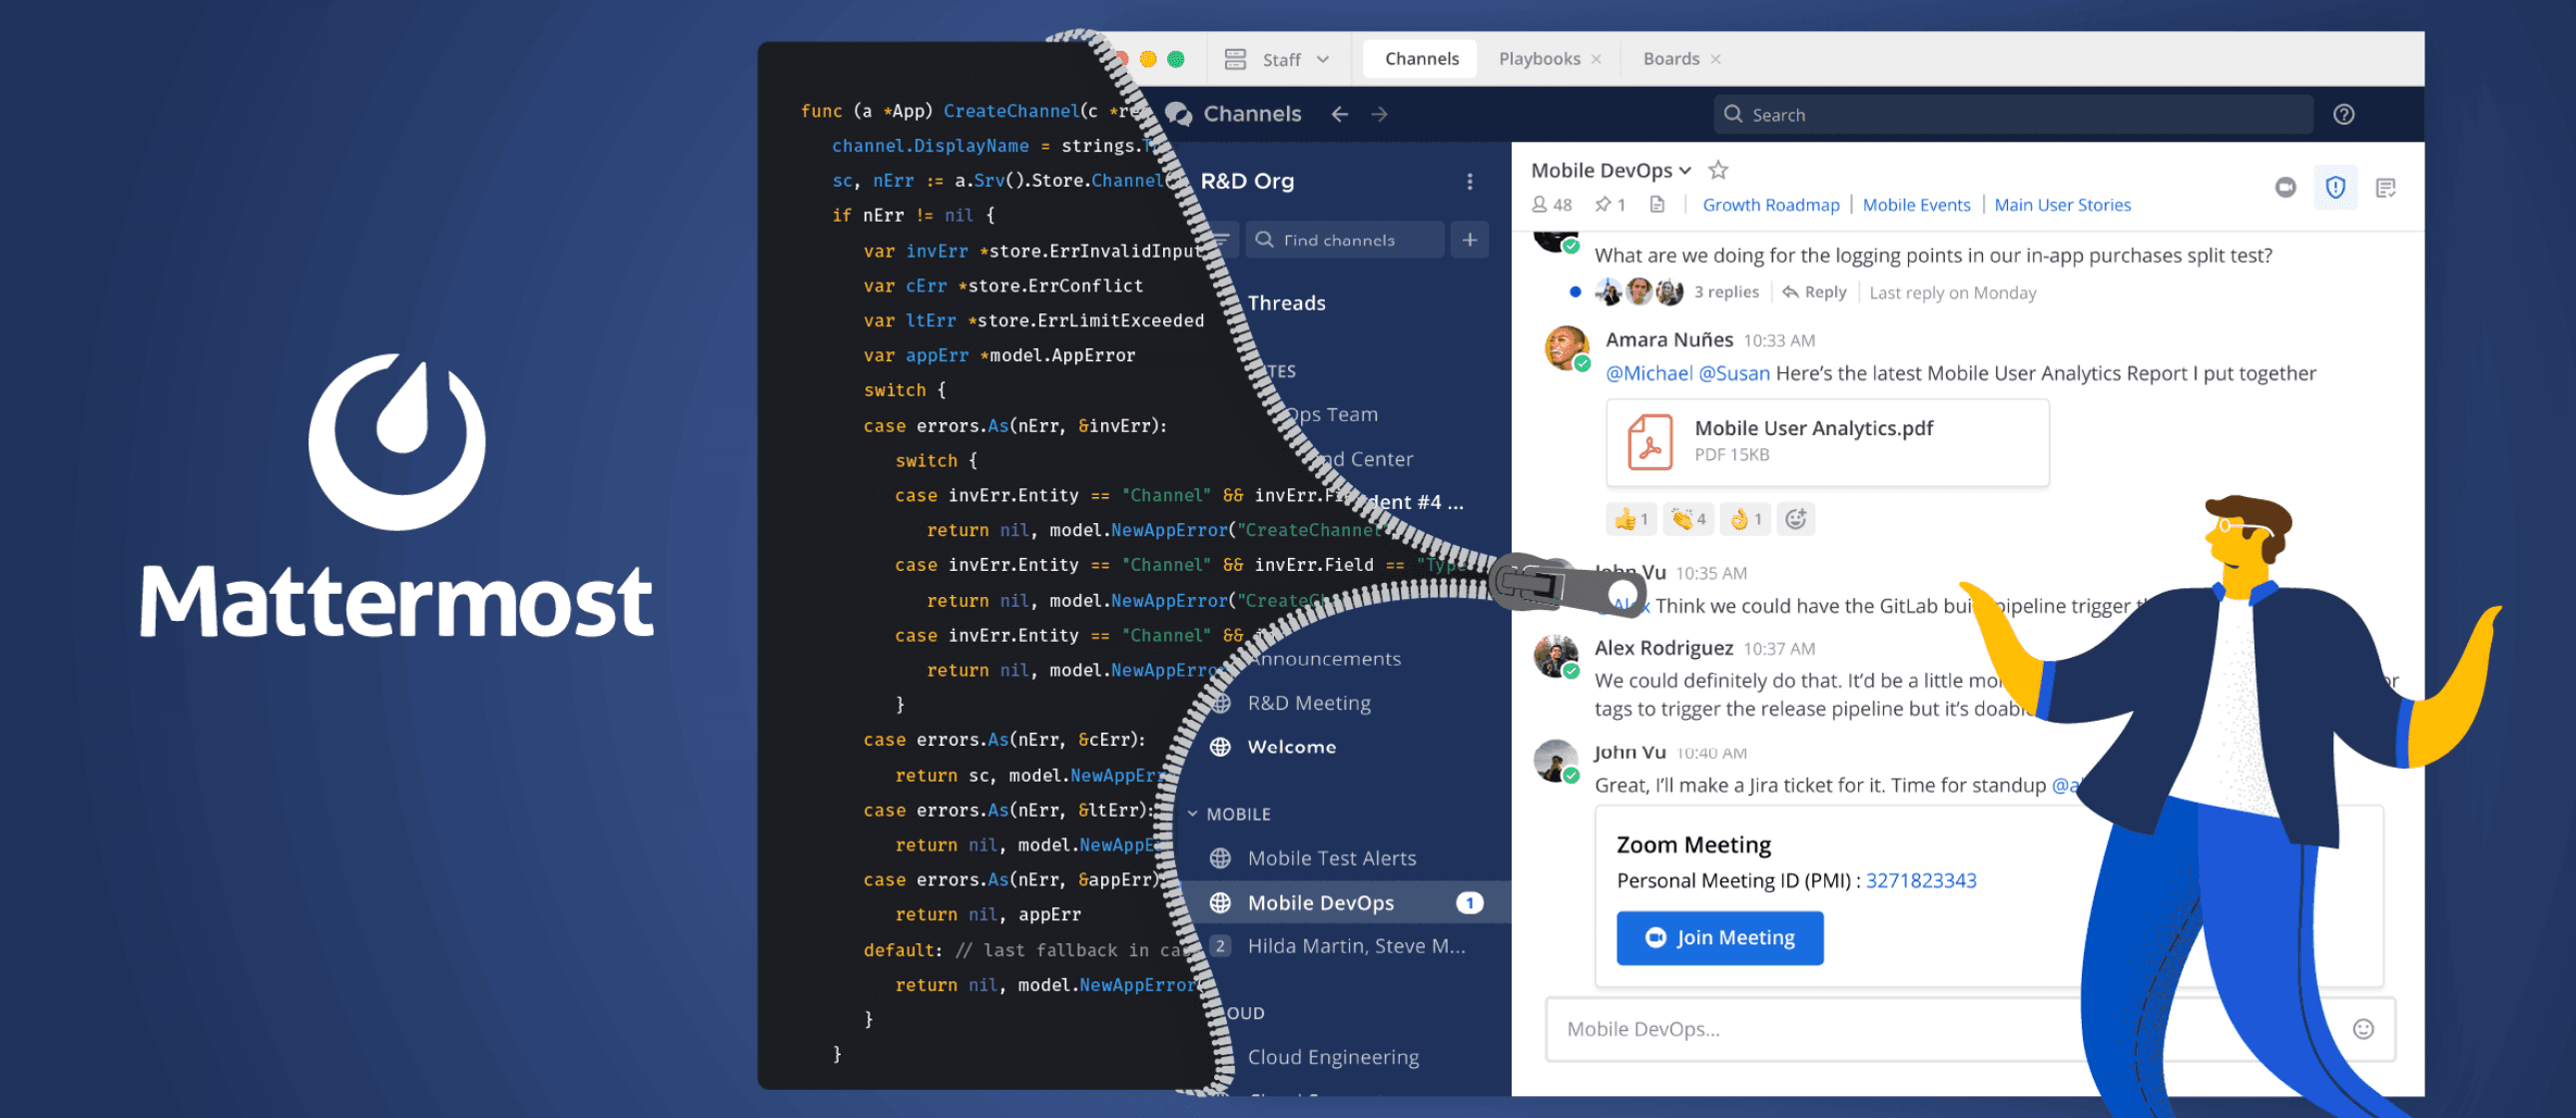The width and height of the screenshot is (2576, 1118).
Task: Click the @Michael mention
Action: (1649, 373)
